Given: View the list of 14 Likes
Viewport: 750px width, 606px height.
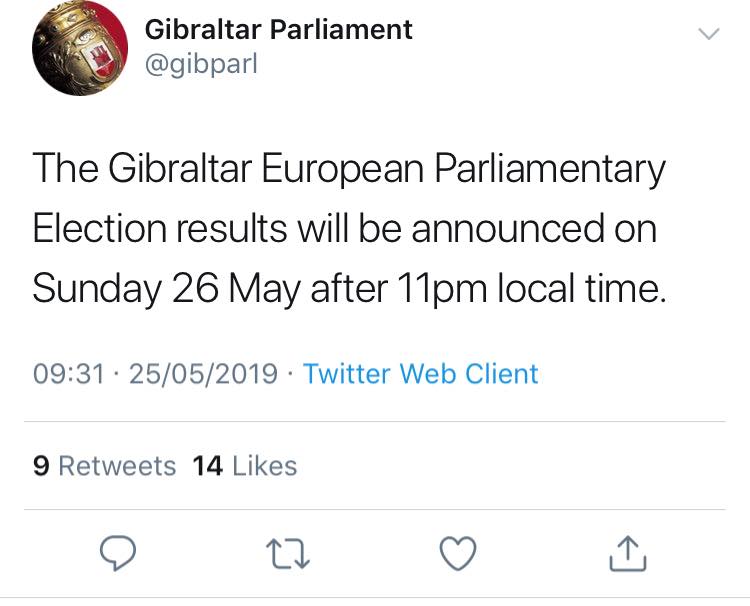Looking at the screenshot, I should click(x=244, y=466).
